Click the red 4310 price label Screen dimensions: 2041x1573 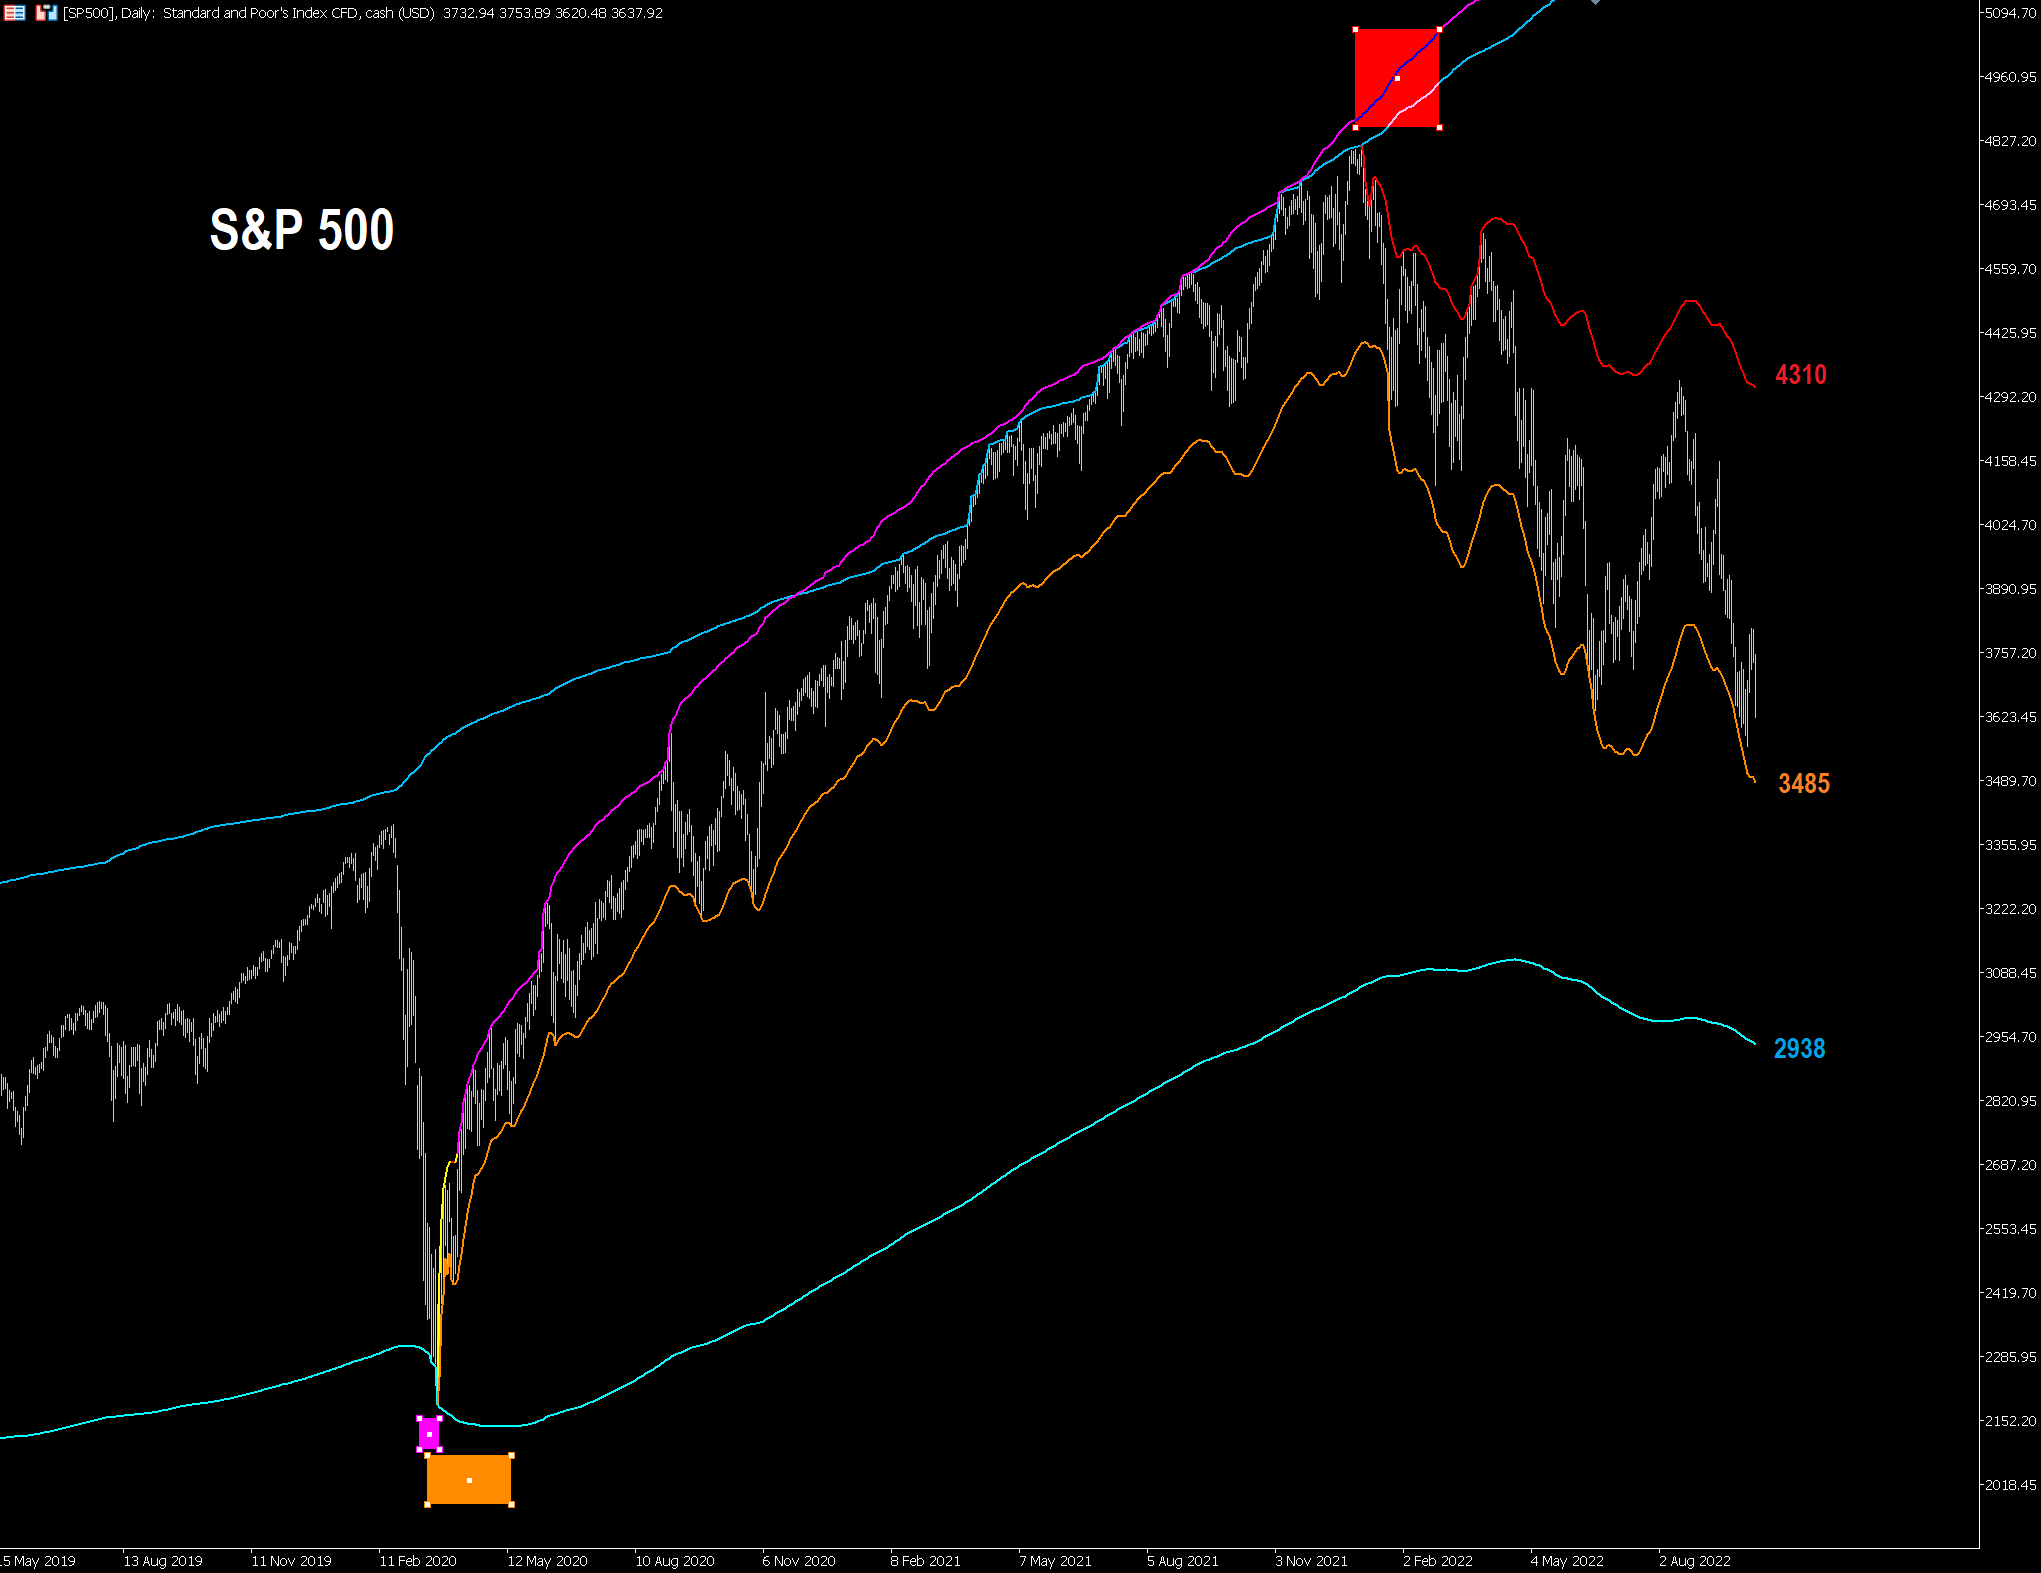coord(1801,375)
